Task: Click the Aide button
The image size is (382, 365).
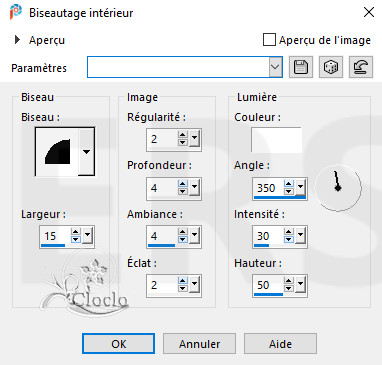Action: tap(280, 344)
